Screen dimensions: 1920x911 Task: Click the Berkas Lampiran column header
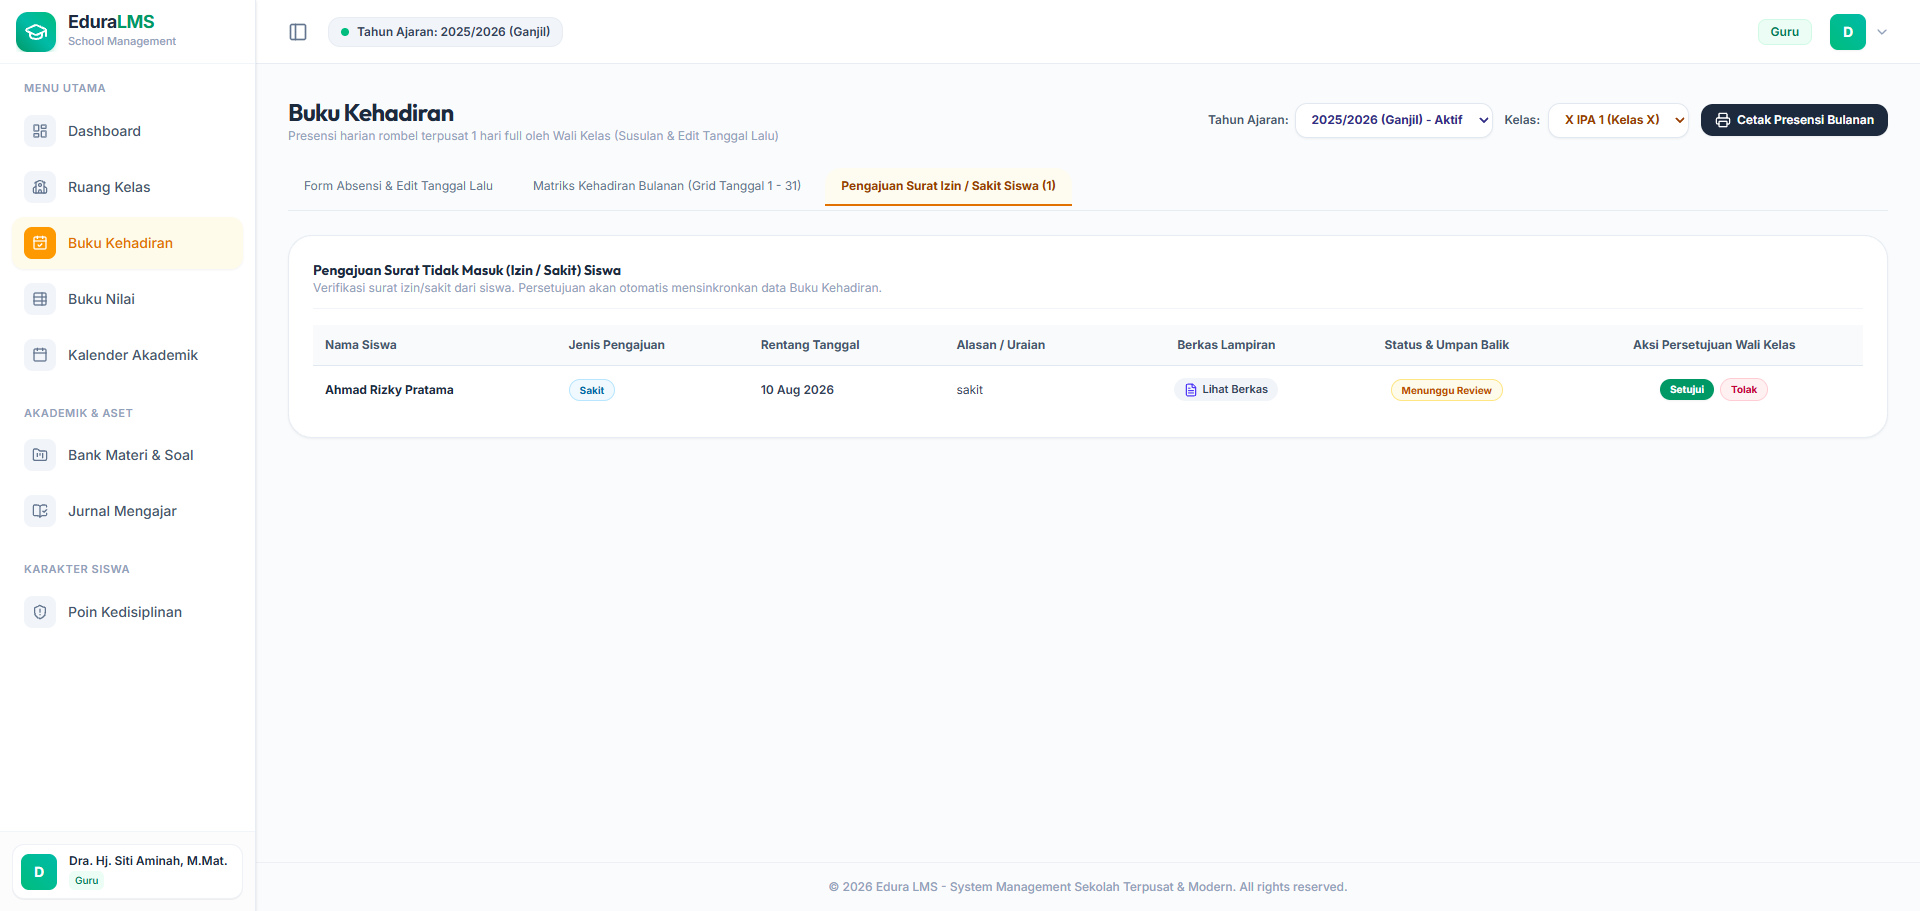pyautogui.click(x=1226, y=345)
